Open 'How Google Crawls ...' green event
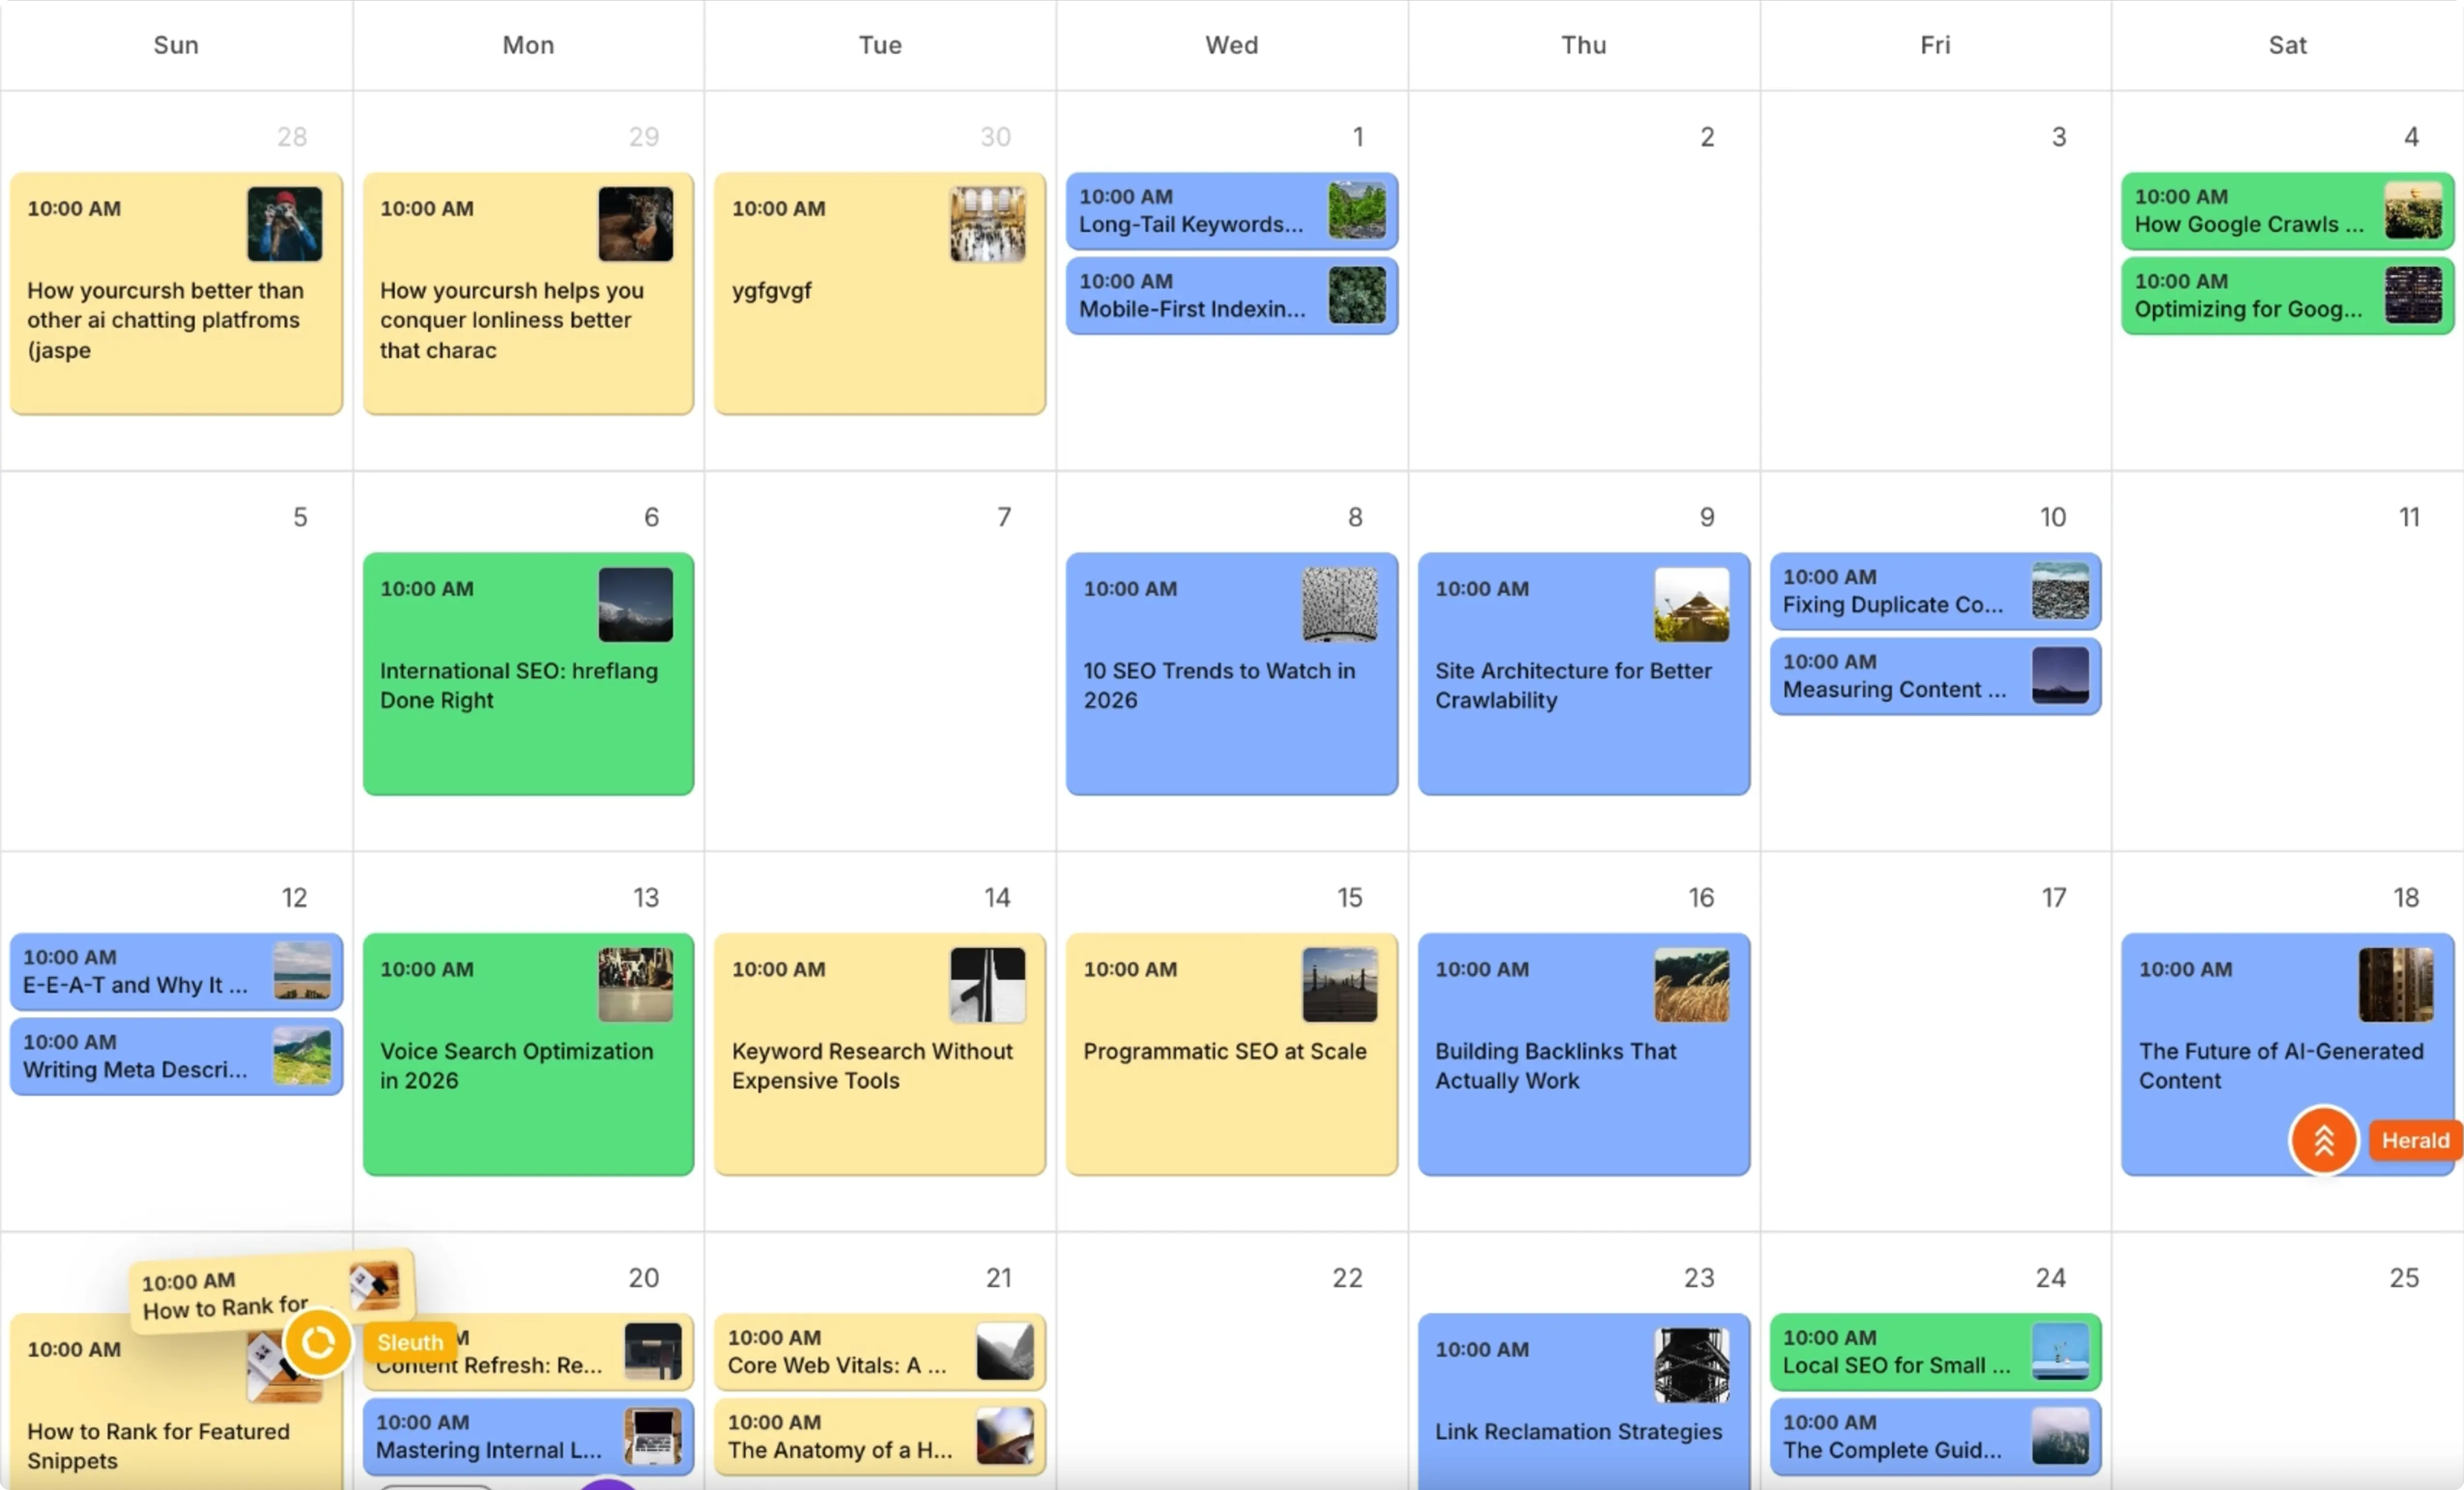Screen dimensions: 2464x1490 coord(2287,211)
